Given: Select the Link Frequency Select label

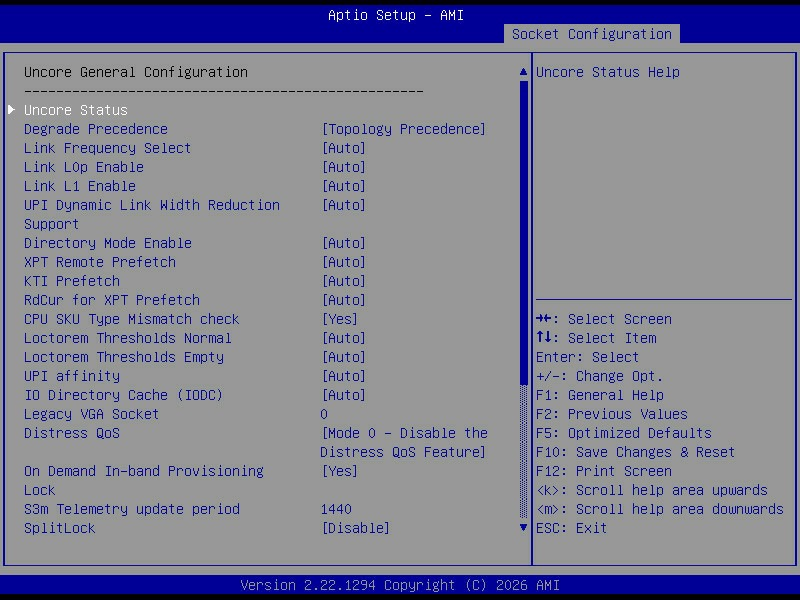Looking at the screenshot, I should click(107, 148).
